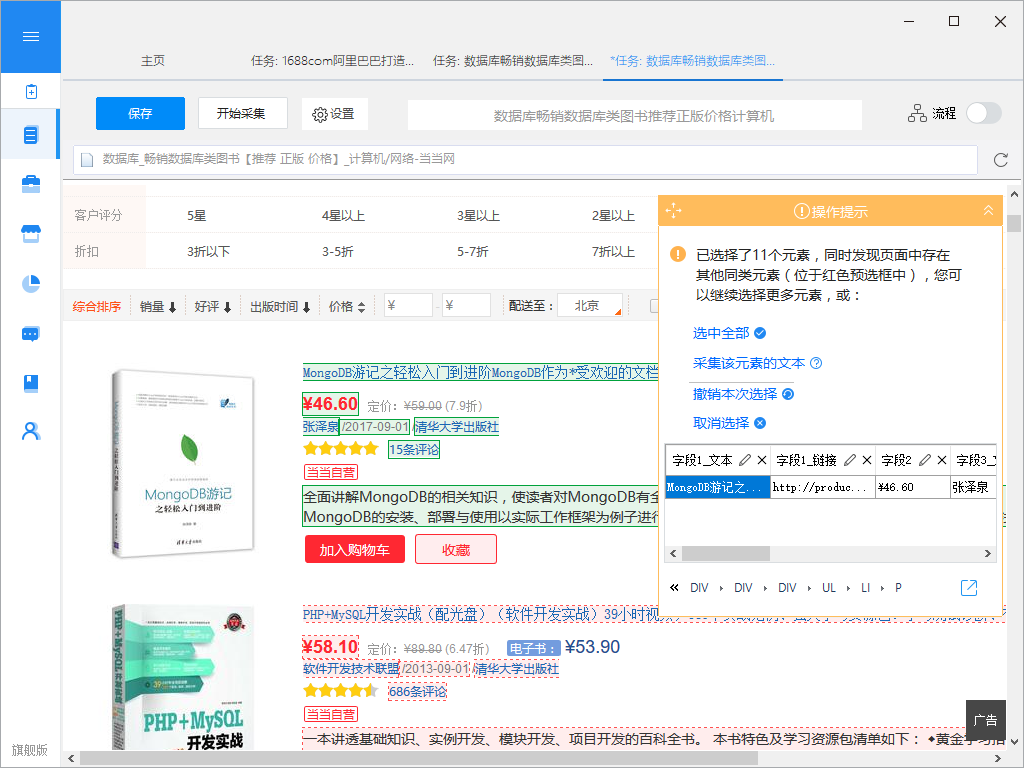Select the active *任务: 数据库畅销 tab

[x=692, y=61]
